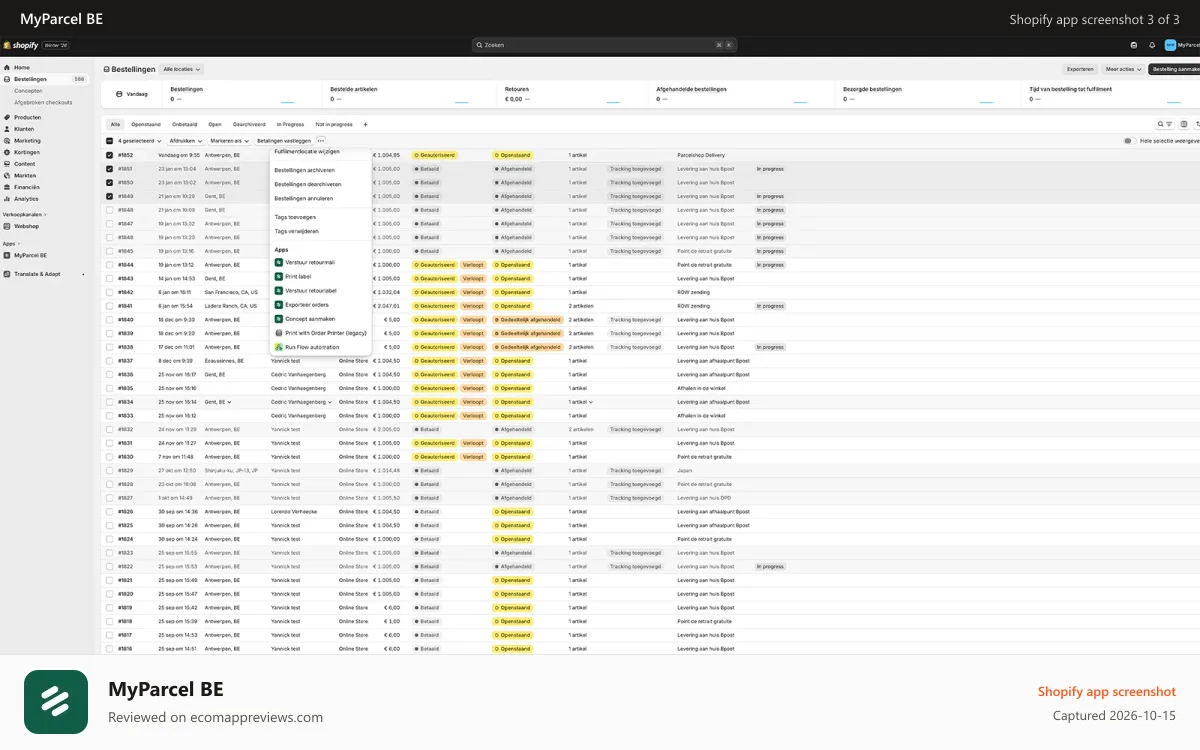Switch to the Gearchiveerd tab
Image resolution: width=1200 pixels, height=750 pixels.
pyautogui.click(x=249, y=124)
